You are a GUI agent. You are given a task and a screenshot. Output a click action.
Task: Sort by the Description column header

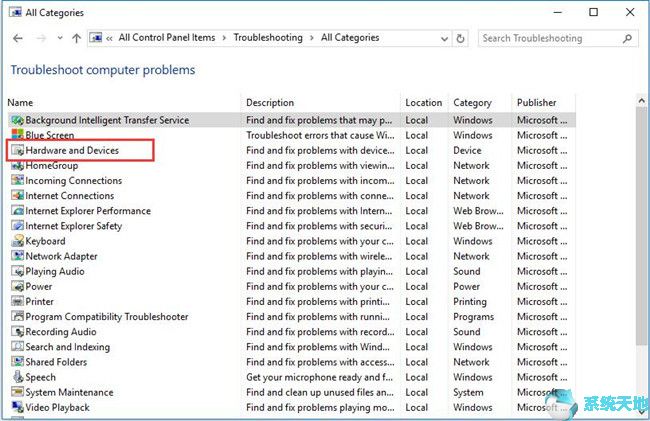(270, 103)
